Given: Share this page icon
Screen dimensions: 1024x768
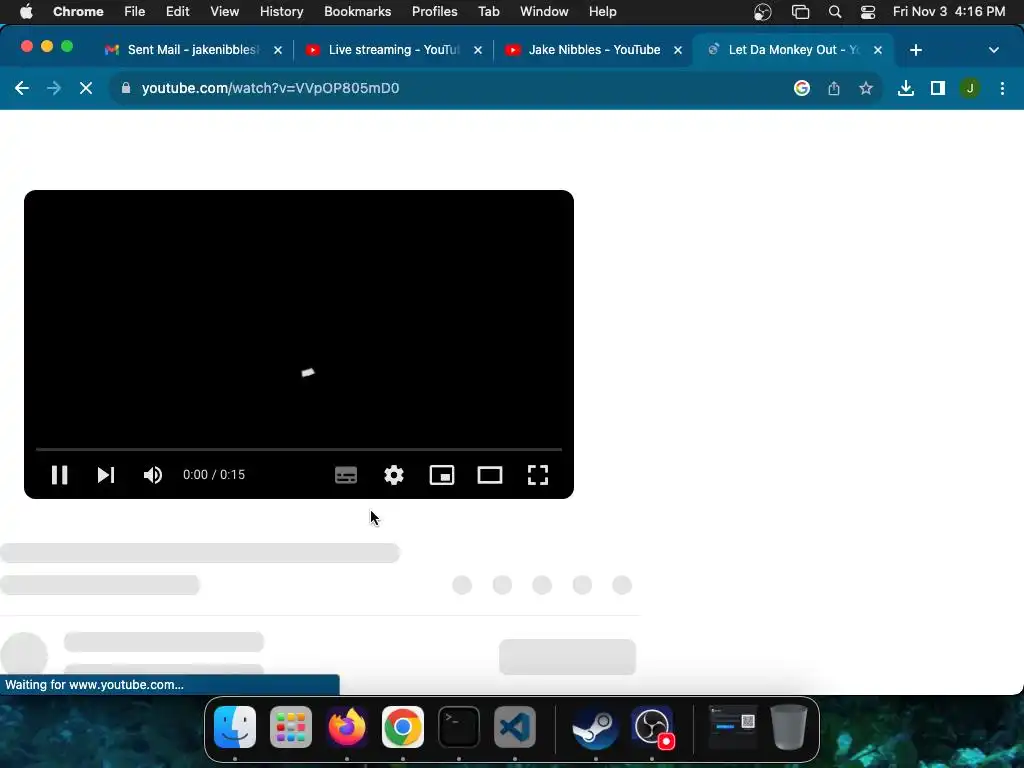Looking at the screenshot, I should (x=834, y=88).
